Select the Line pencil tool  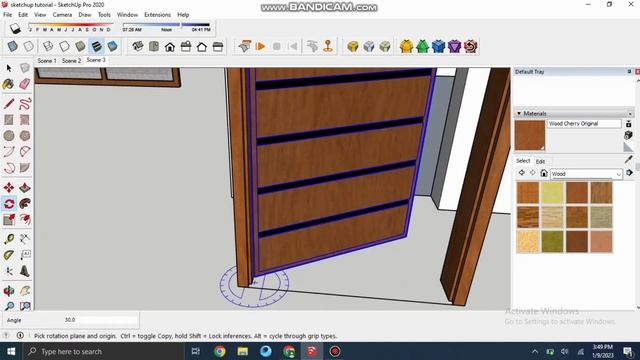point(9,104)
